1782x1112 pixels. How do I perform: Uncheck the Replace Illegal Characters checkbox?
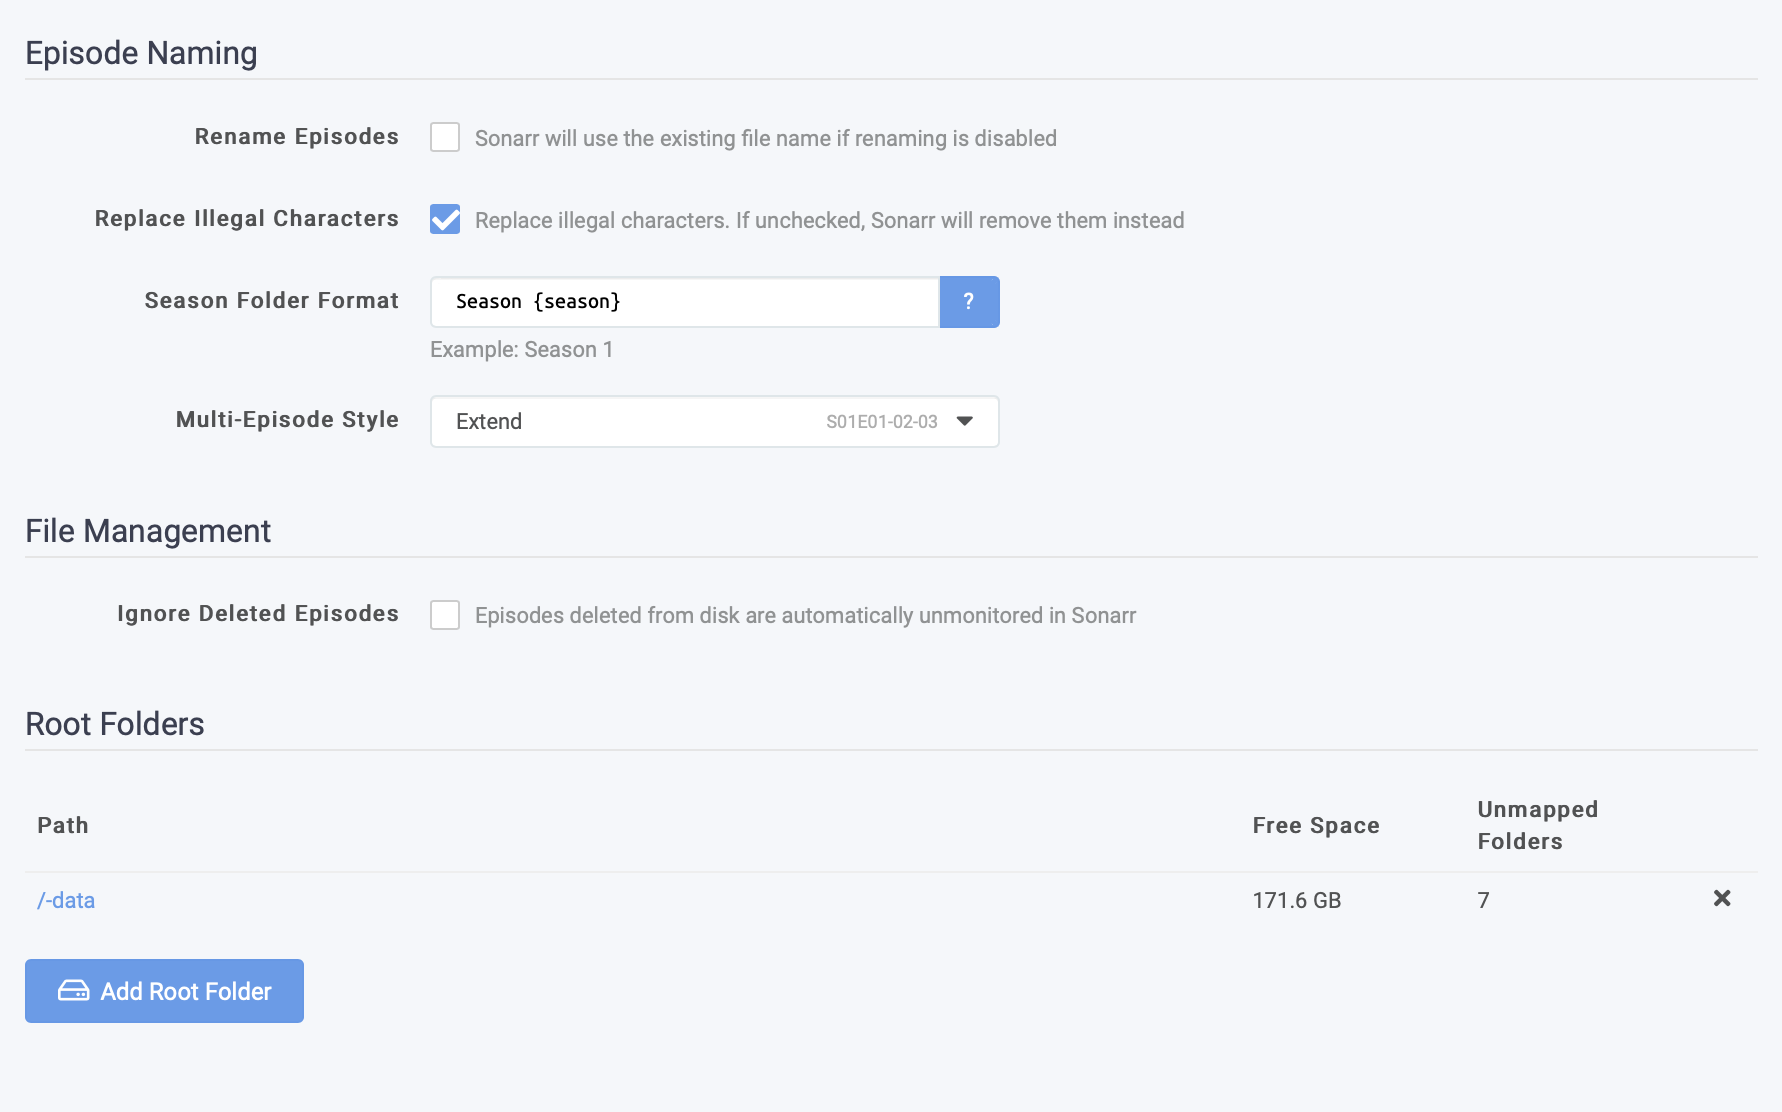pos(445,219)
